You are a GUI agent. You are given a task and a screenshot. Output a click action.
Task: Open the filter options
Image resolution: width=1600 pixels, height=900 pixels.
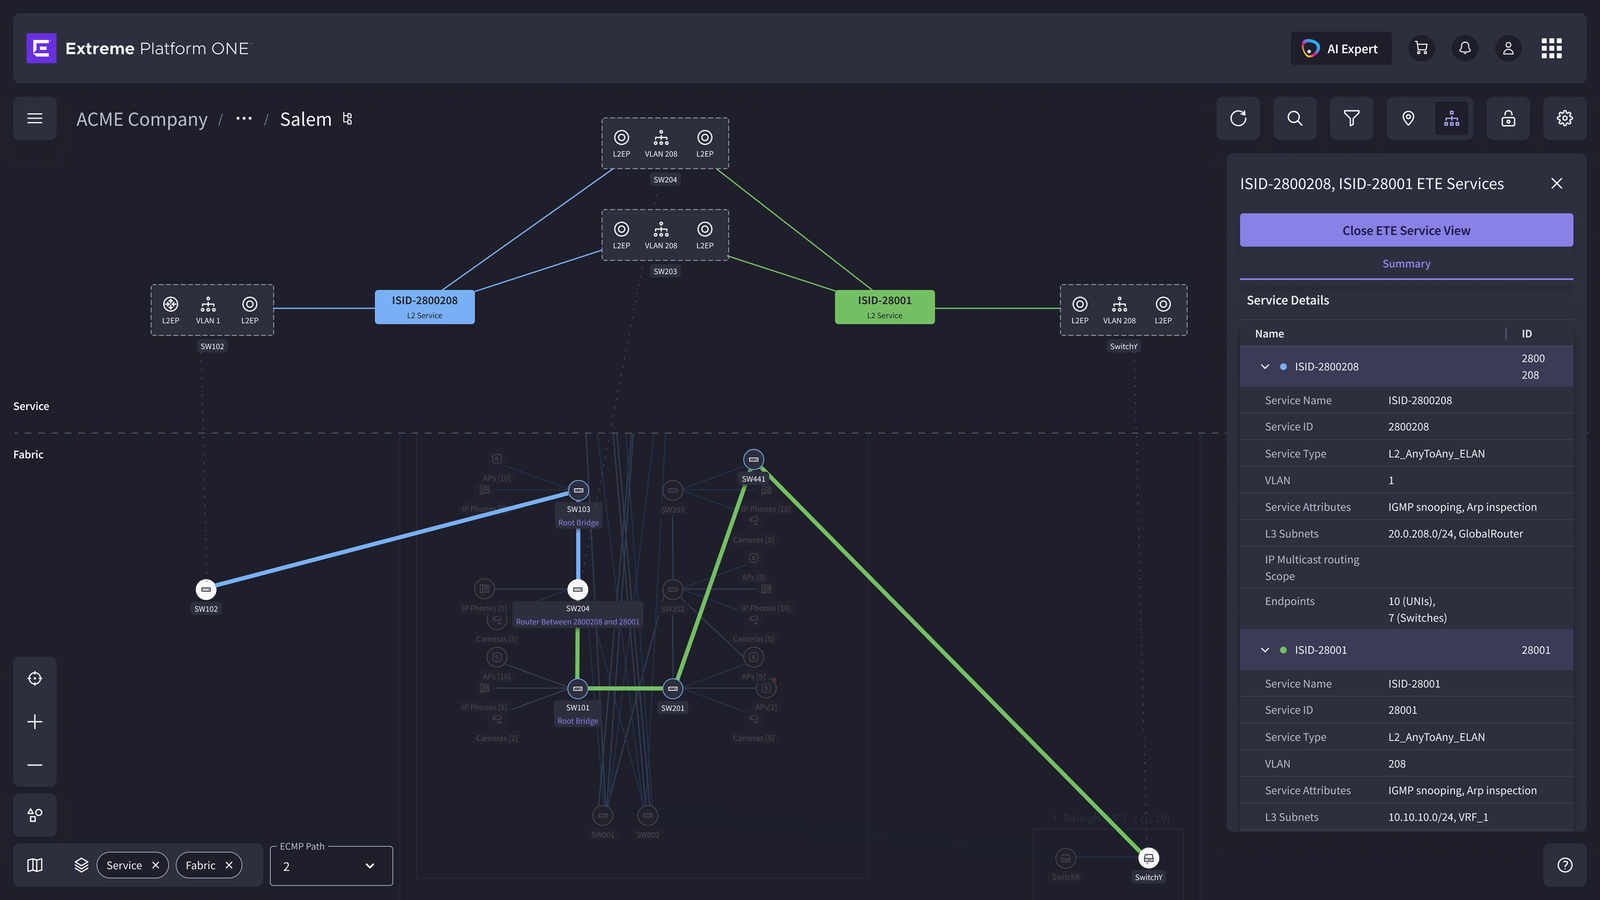pos(1352,119)
